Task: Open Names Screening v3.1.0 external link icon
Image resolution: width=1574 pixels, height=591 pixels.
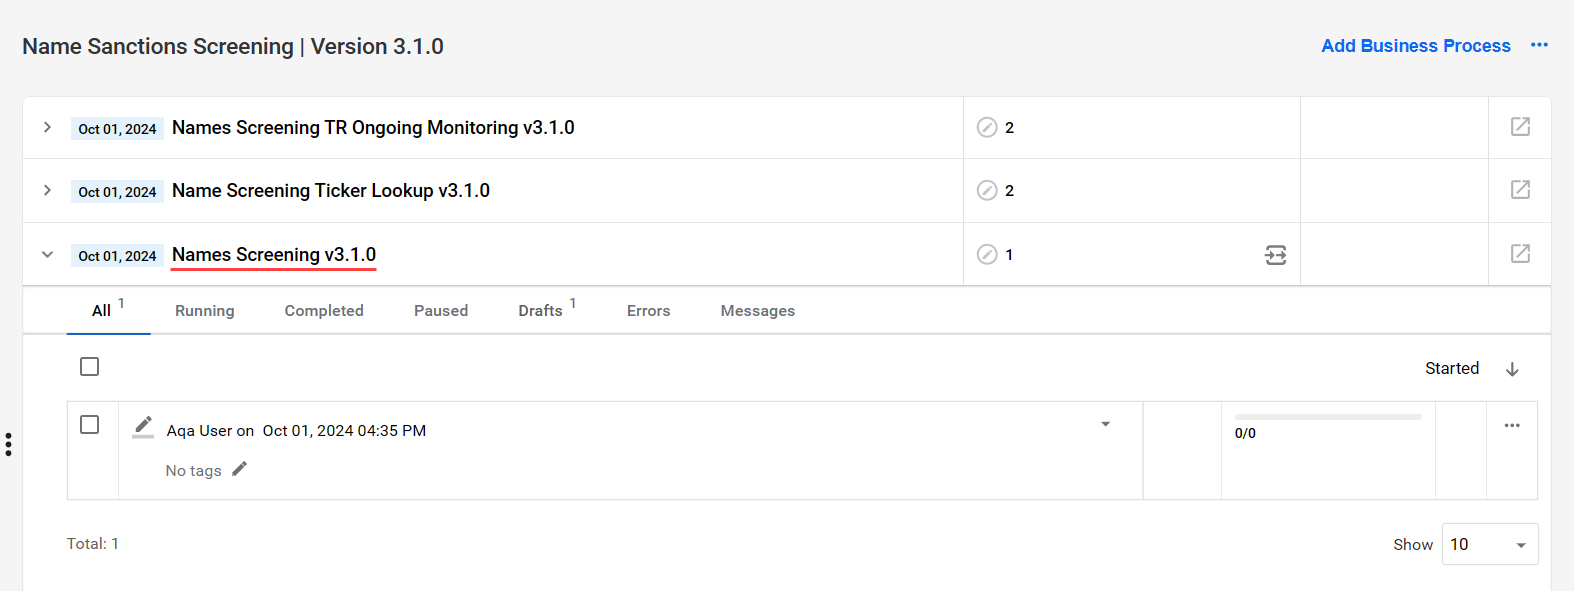Action: [x=1520, y=254]
